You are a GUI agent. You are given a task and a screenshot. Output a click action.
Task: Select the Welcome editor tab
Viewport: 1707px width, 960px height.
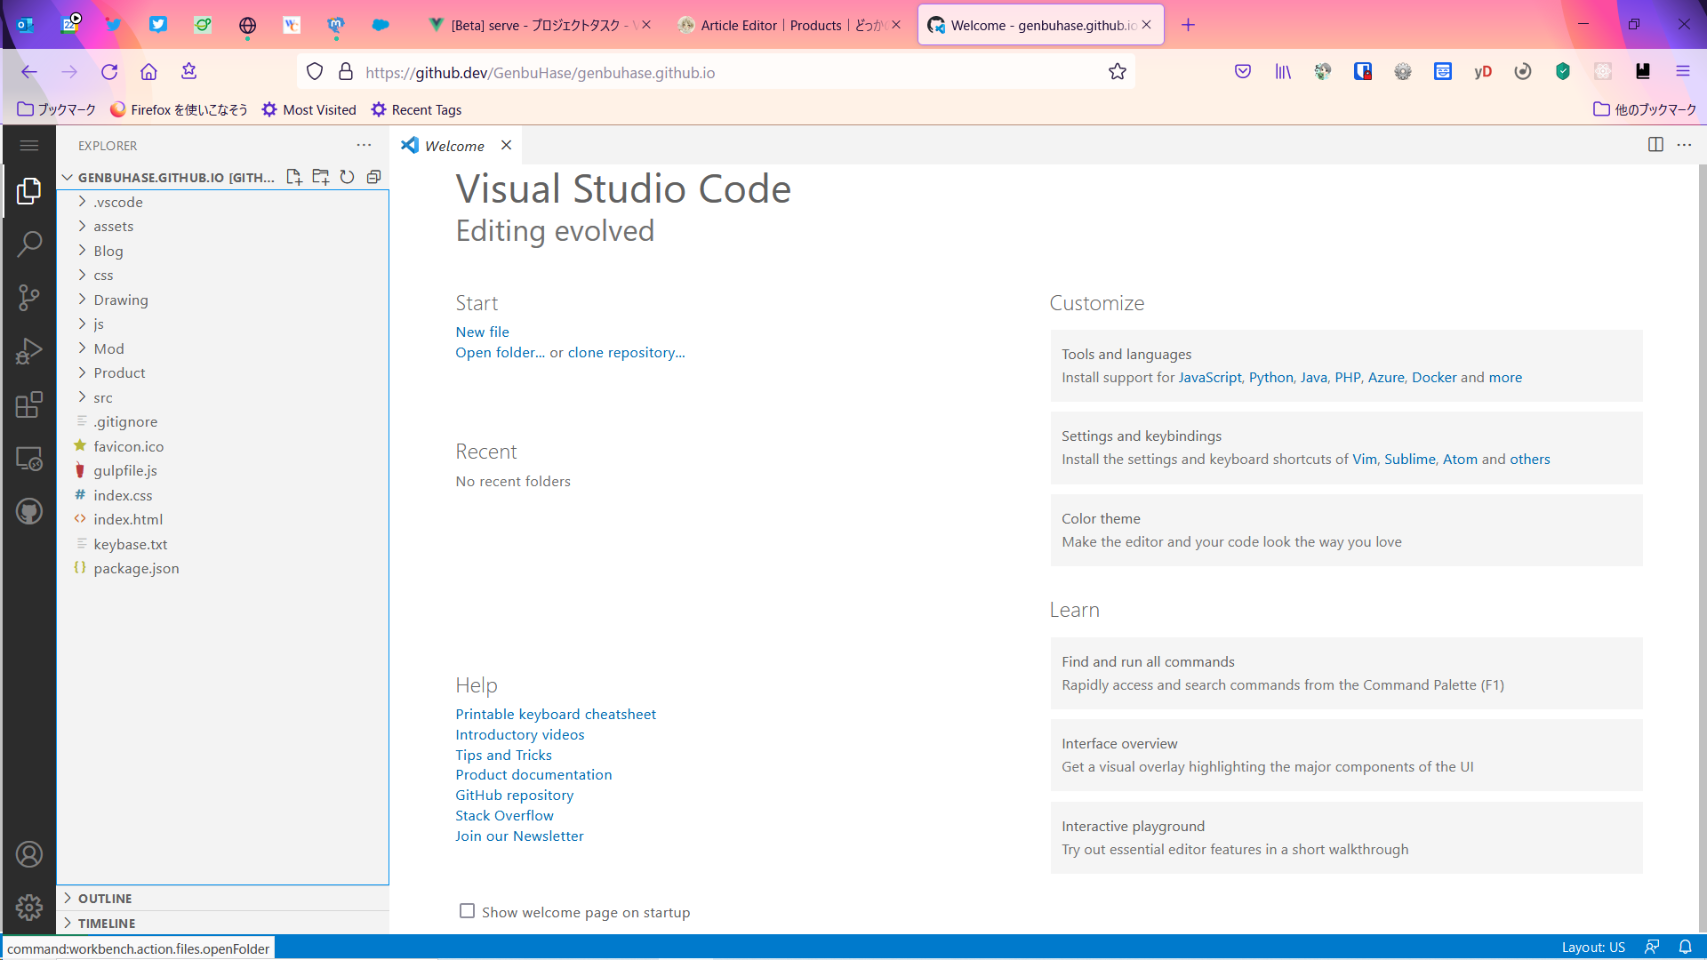(x=454, y=146)
